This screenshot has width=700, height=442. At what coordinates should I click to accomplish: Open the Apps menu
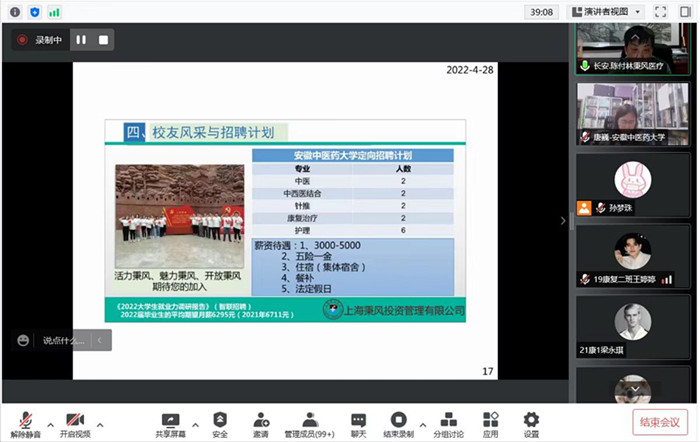coord(491,420)
